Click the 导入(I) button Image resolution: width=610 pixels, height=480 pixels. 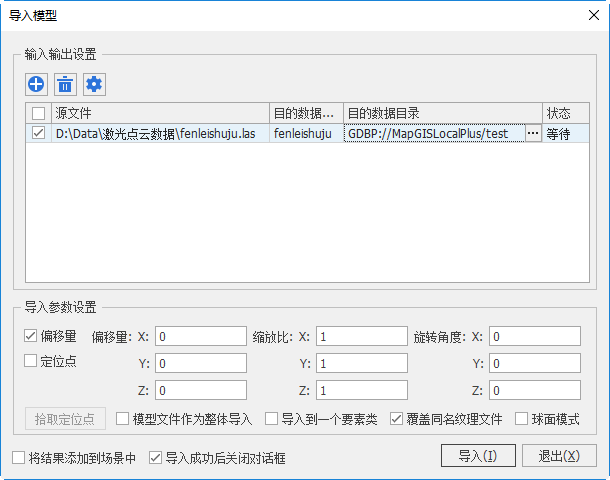tap(478, 456)
